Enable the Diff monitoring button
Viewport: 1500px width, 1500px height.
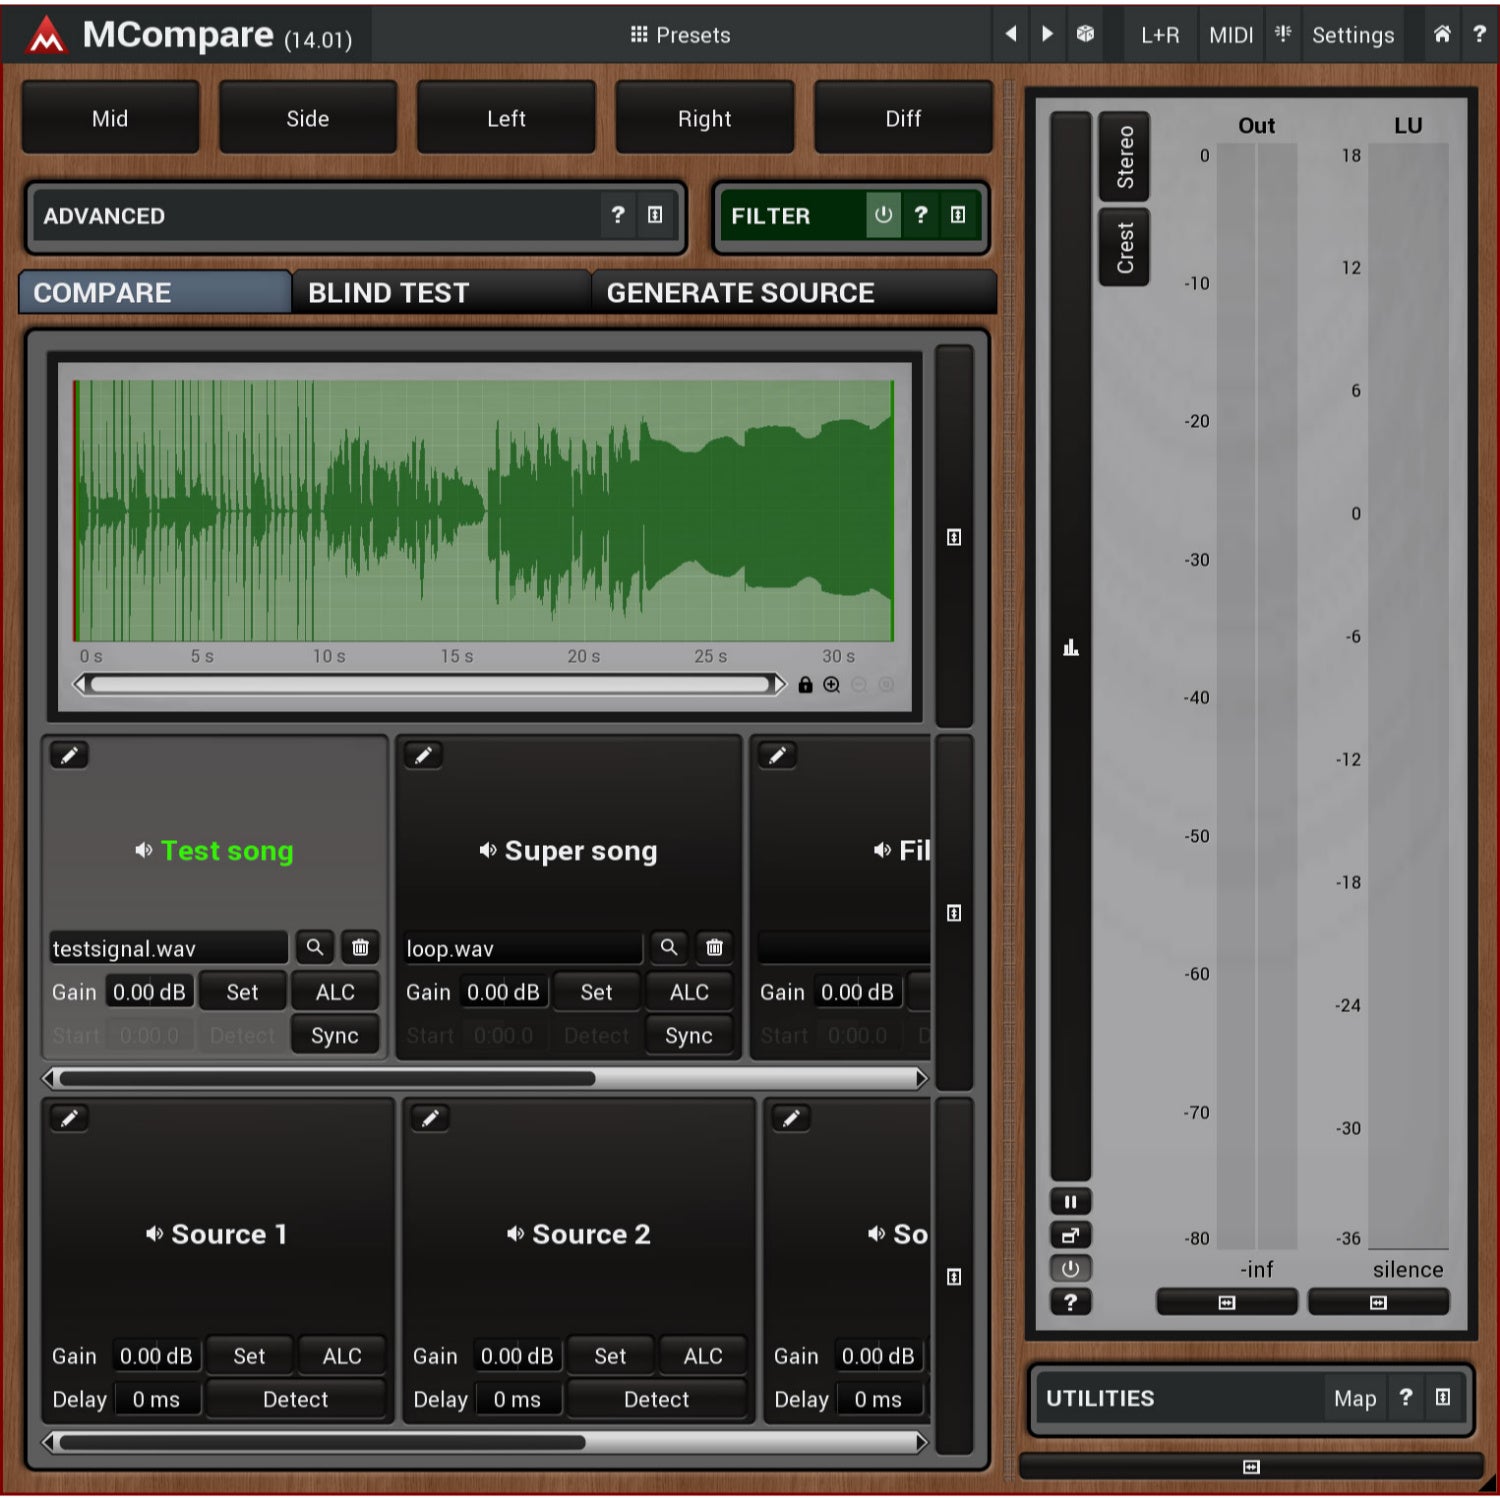(x=903, y=118)
